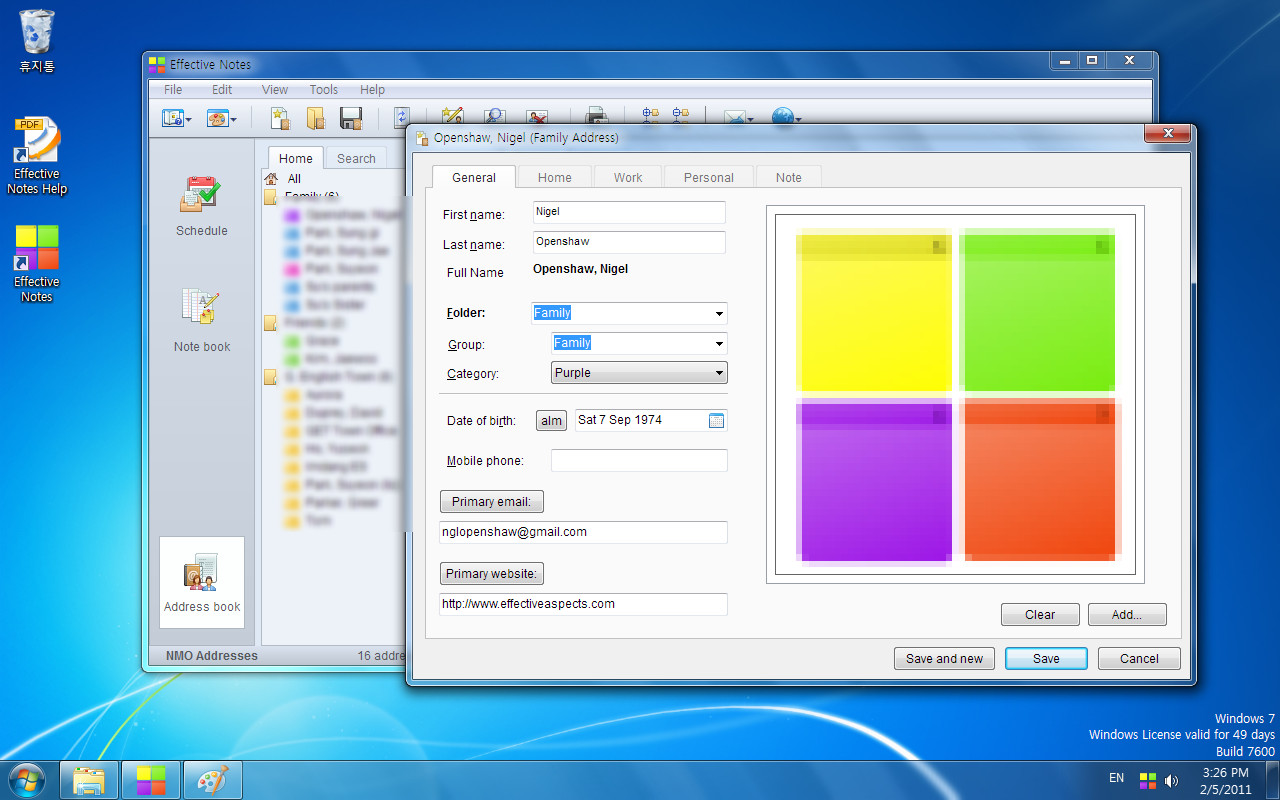The image size is (1280, 800).
Task: Open the Edit menu
Action: 222,90
